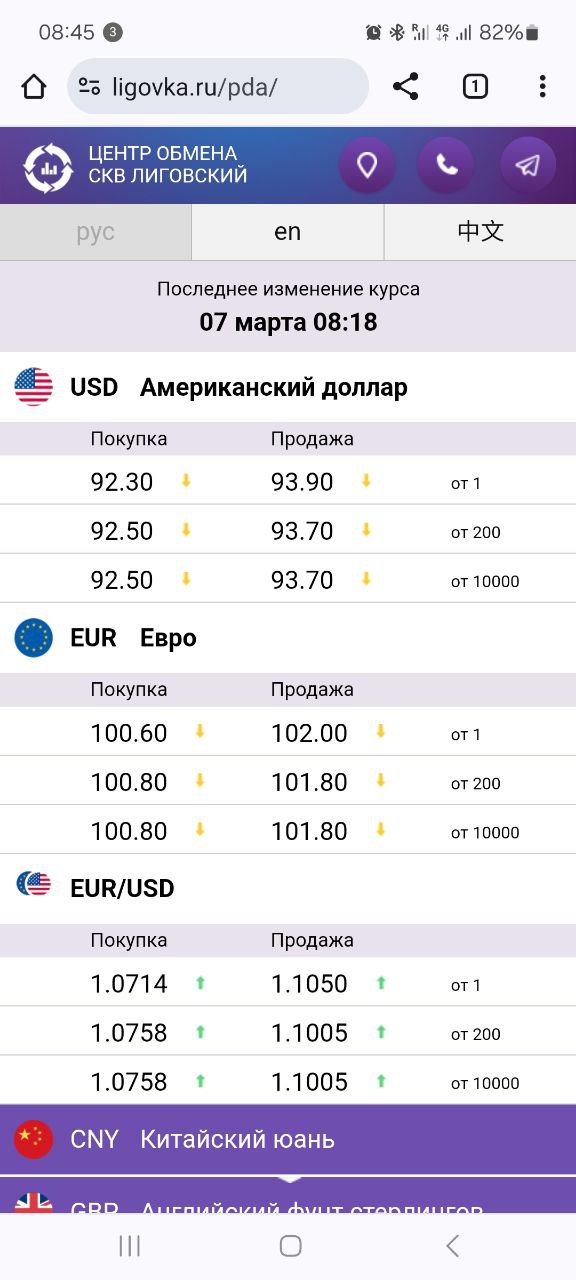Tap the phone call icon
Viewport: 576px width, 1280px height.
447,165
